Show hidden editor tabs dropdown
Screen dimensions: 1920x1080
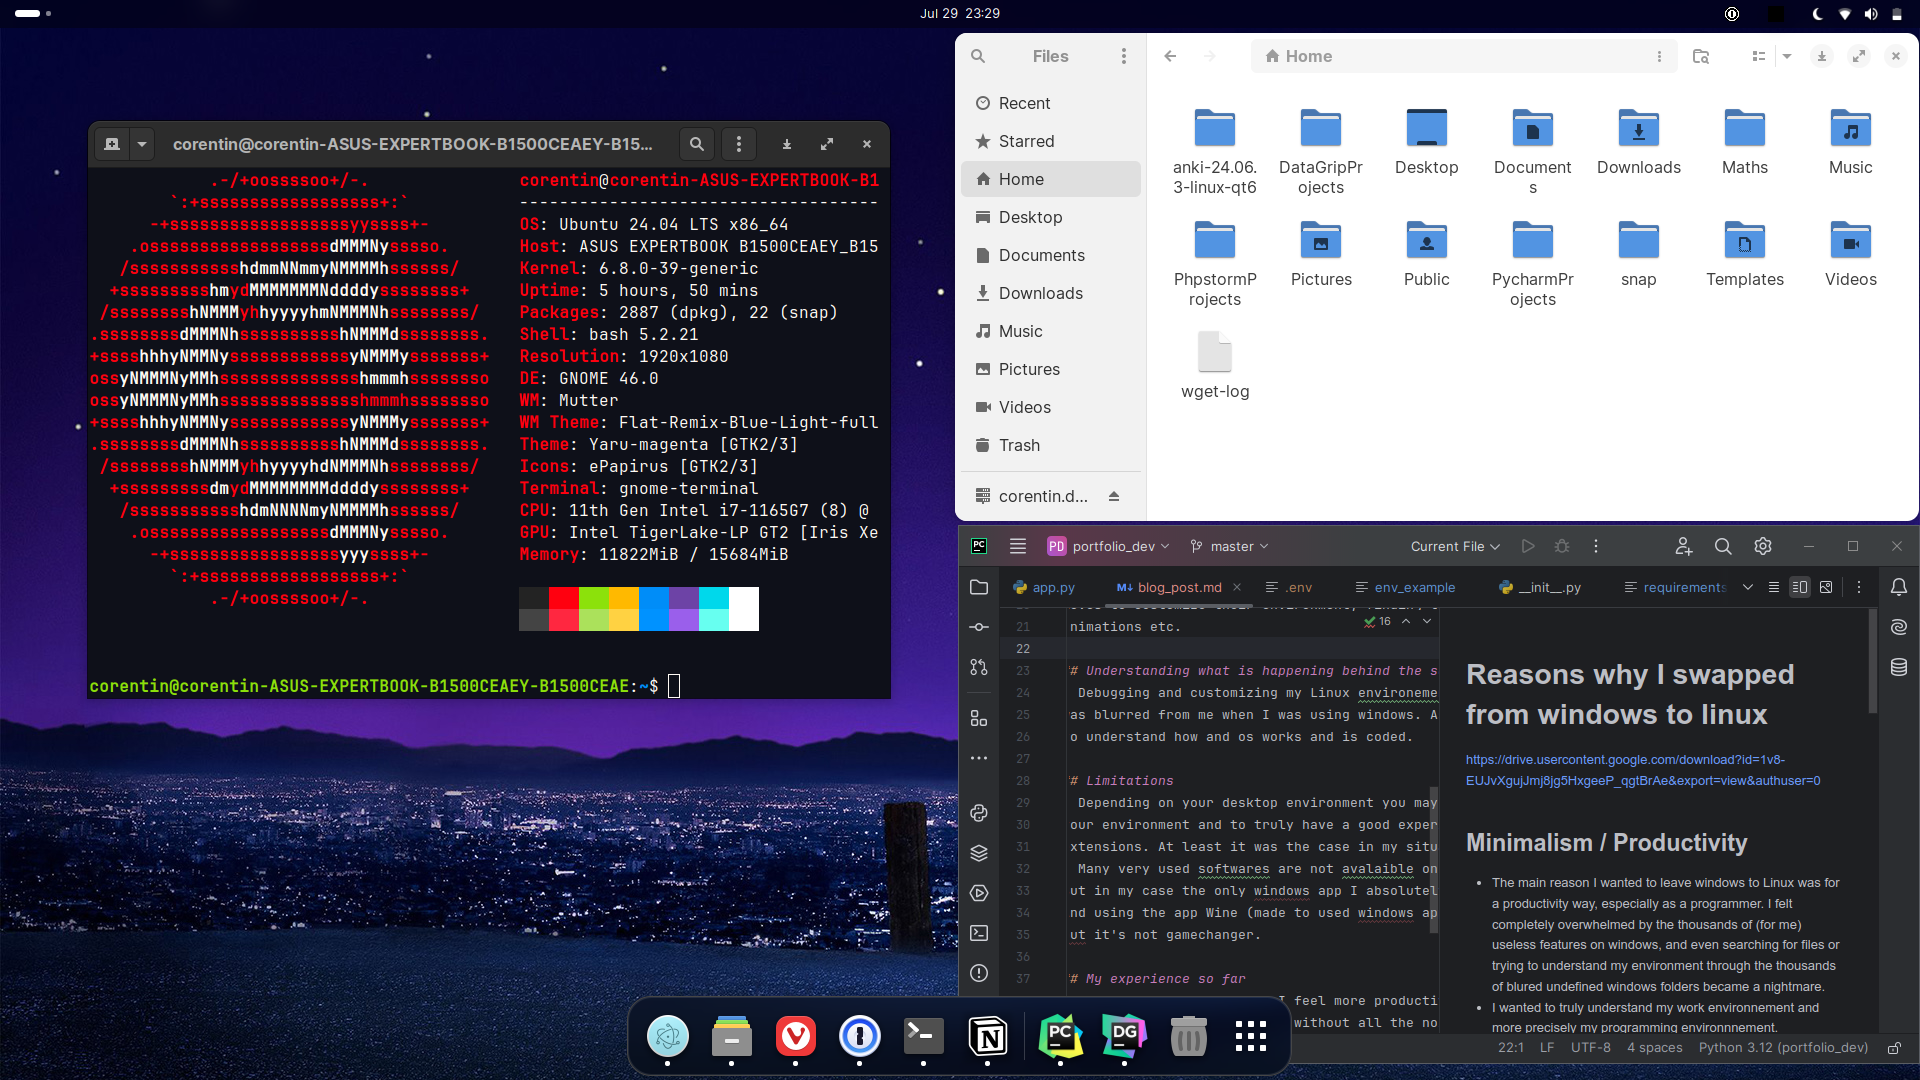click(x=1748, y=587)
